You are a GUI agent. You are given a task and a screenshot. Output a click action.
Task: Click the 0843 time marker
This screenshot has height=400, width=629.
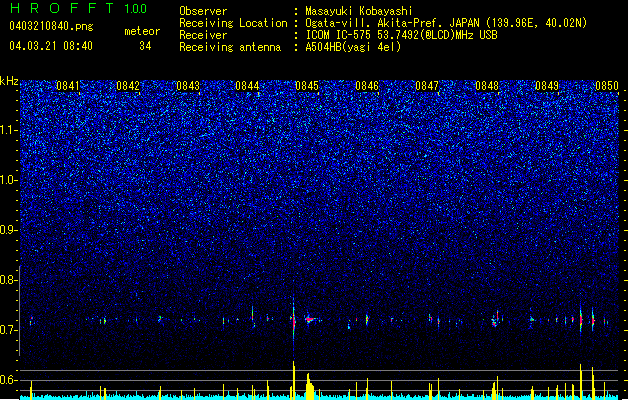(188, 86)
